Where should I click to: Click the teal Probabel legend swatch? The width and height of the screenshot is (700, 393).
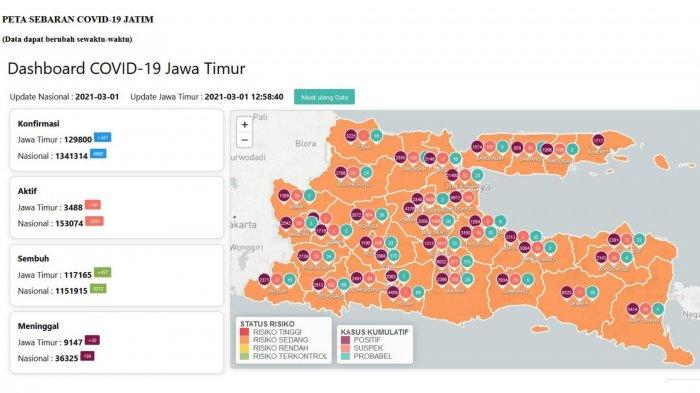(345, 356)
